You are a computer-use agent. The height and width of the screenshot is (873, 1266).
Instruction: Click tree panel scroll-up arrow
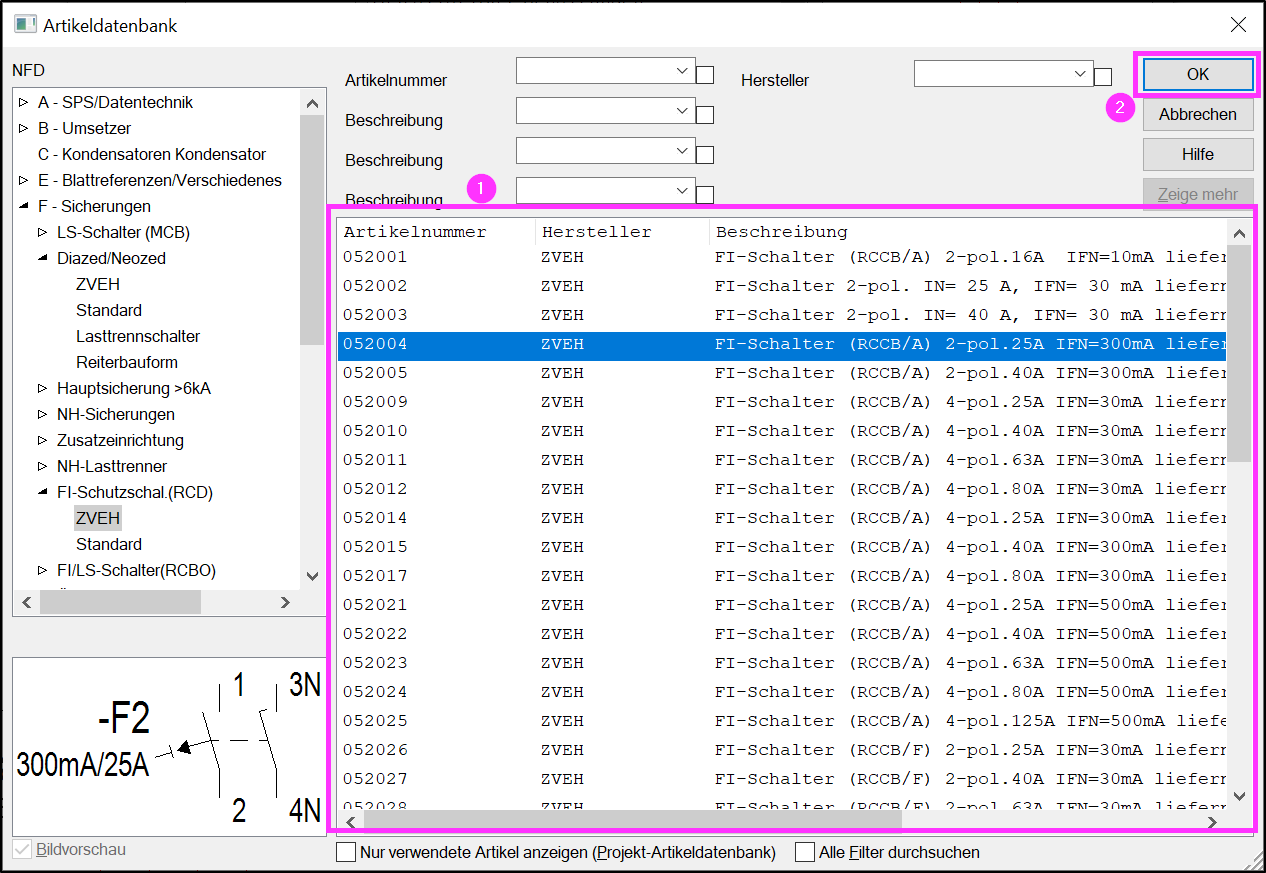point(311,103)
